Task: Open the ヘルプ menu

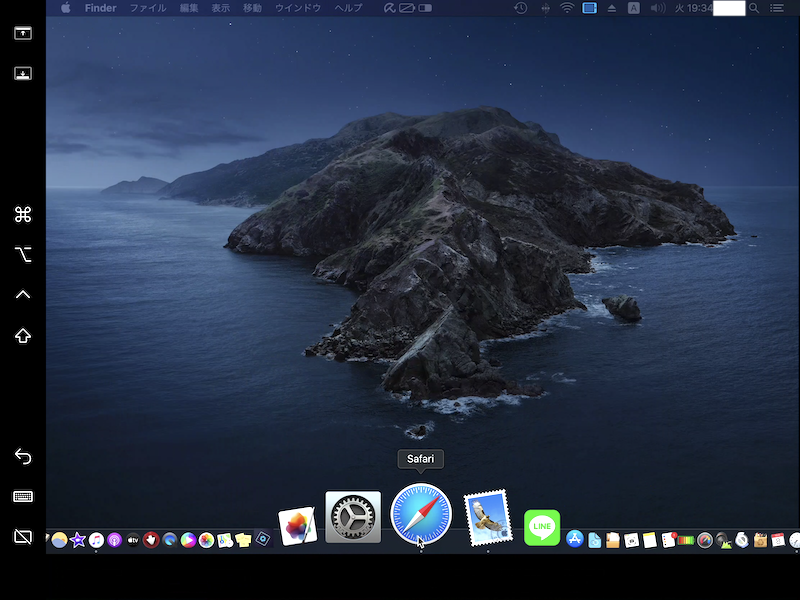Action: [348, 8]
